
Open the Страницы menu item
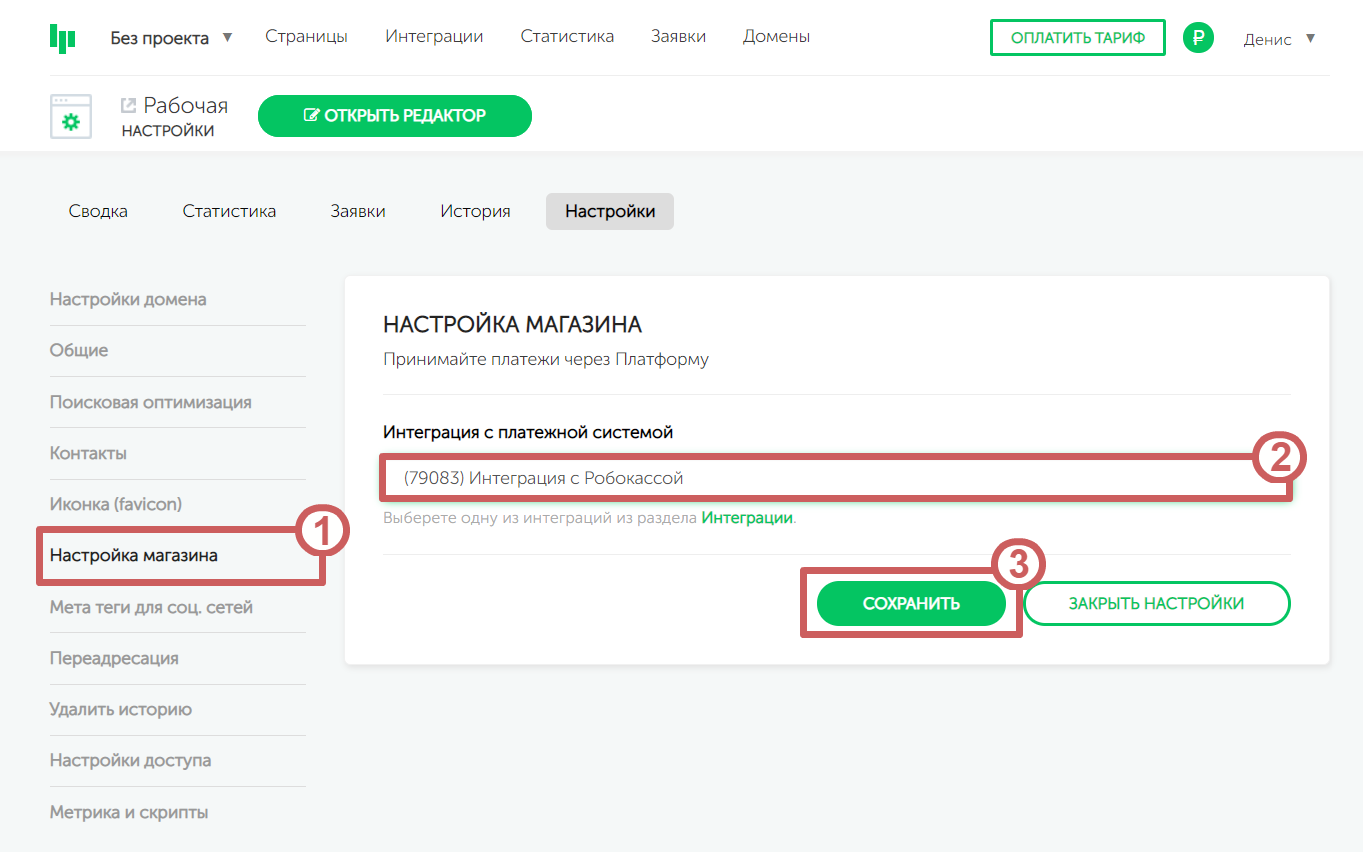tap(306, 37)
